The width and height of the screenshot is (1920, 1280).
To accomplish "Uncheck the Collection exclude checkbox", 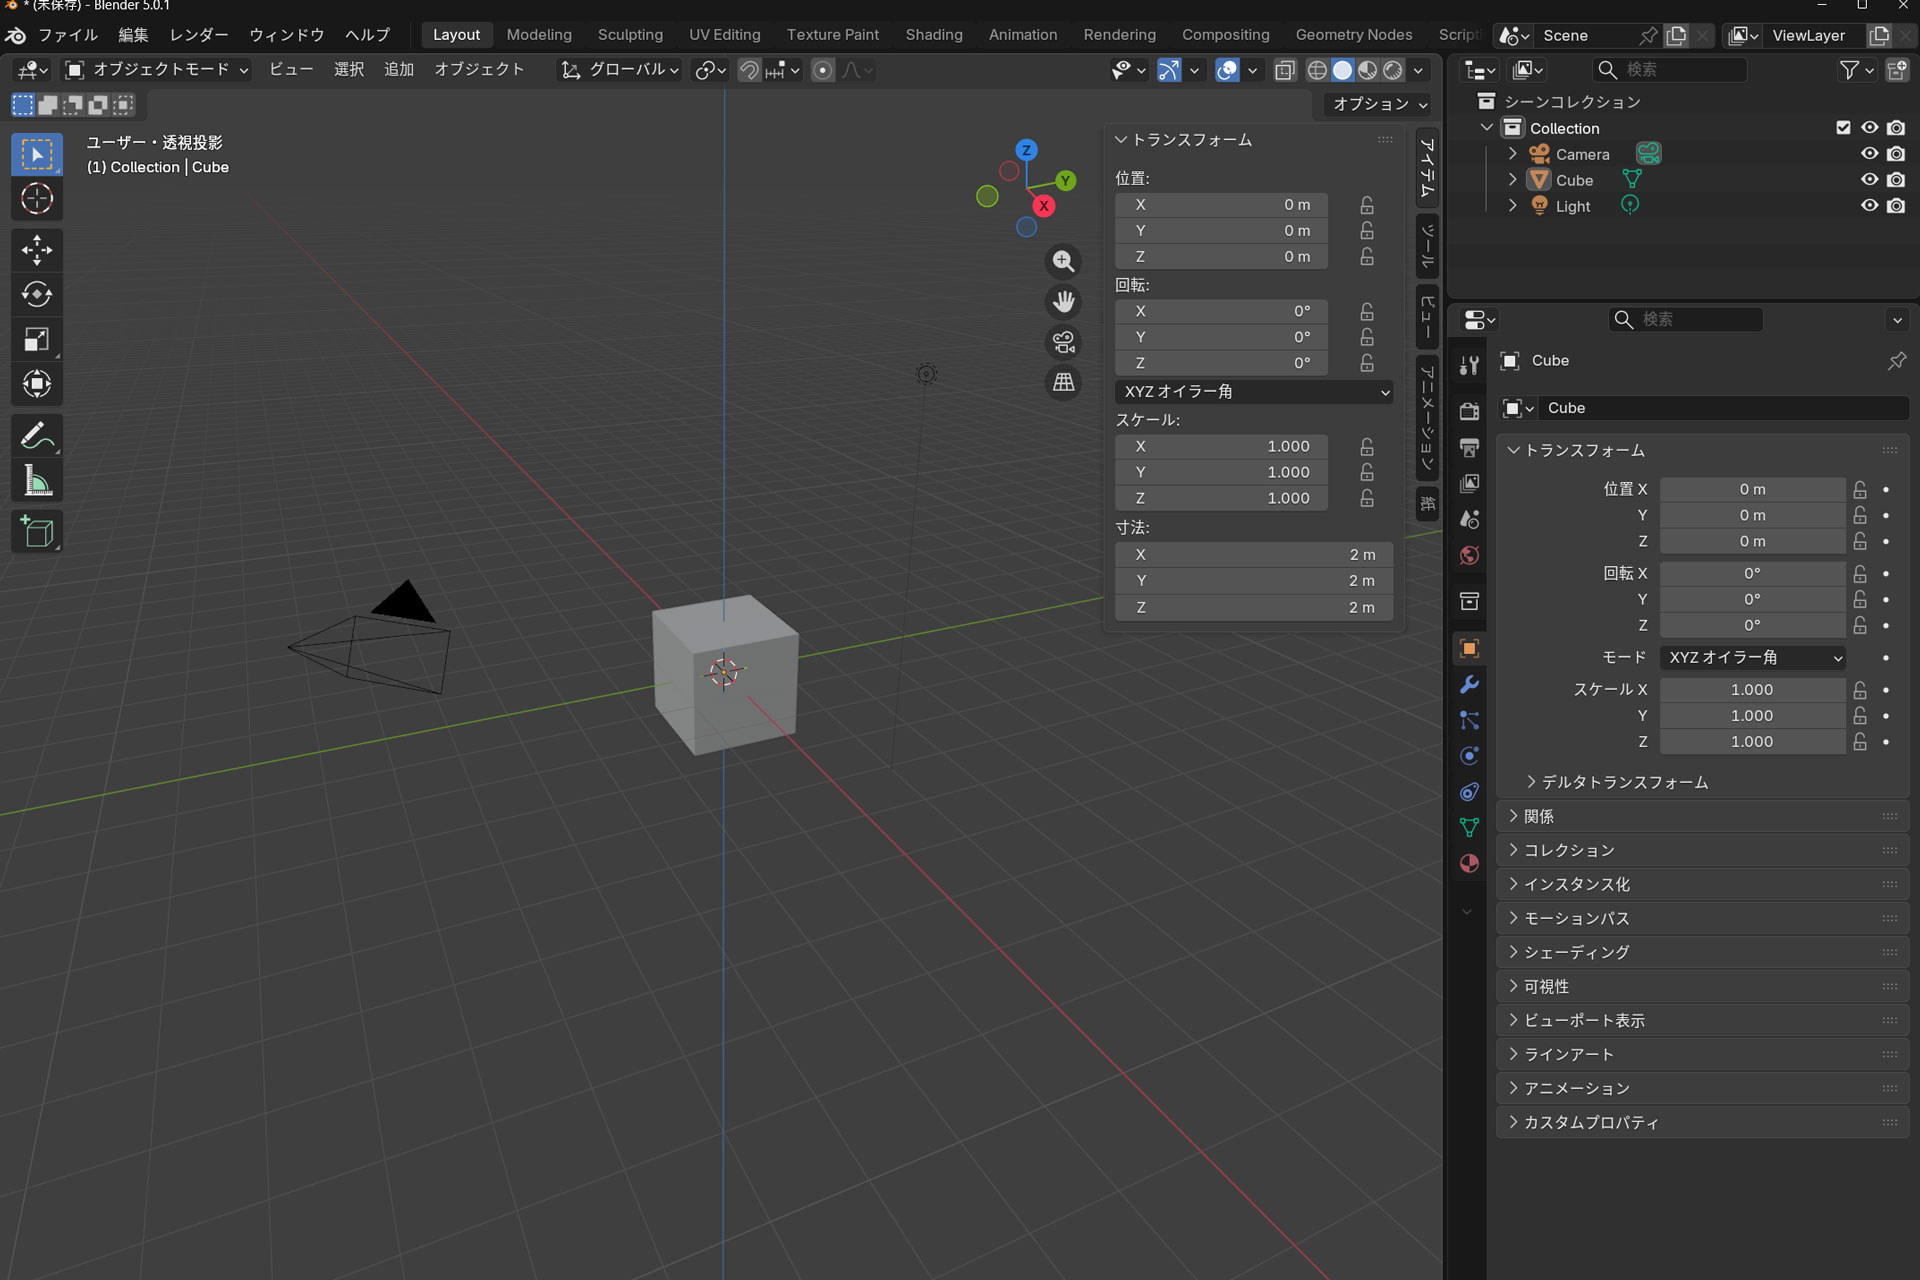I will click(1843, 128).
